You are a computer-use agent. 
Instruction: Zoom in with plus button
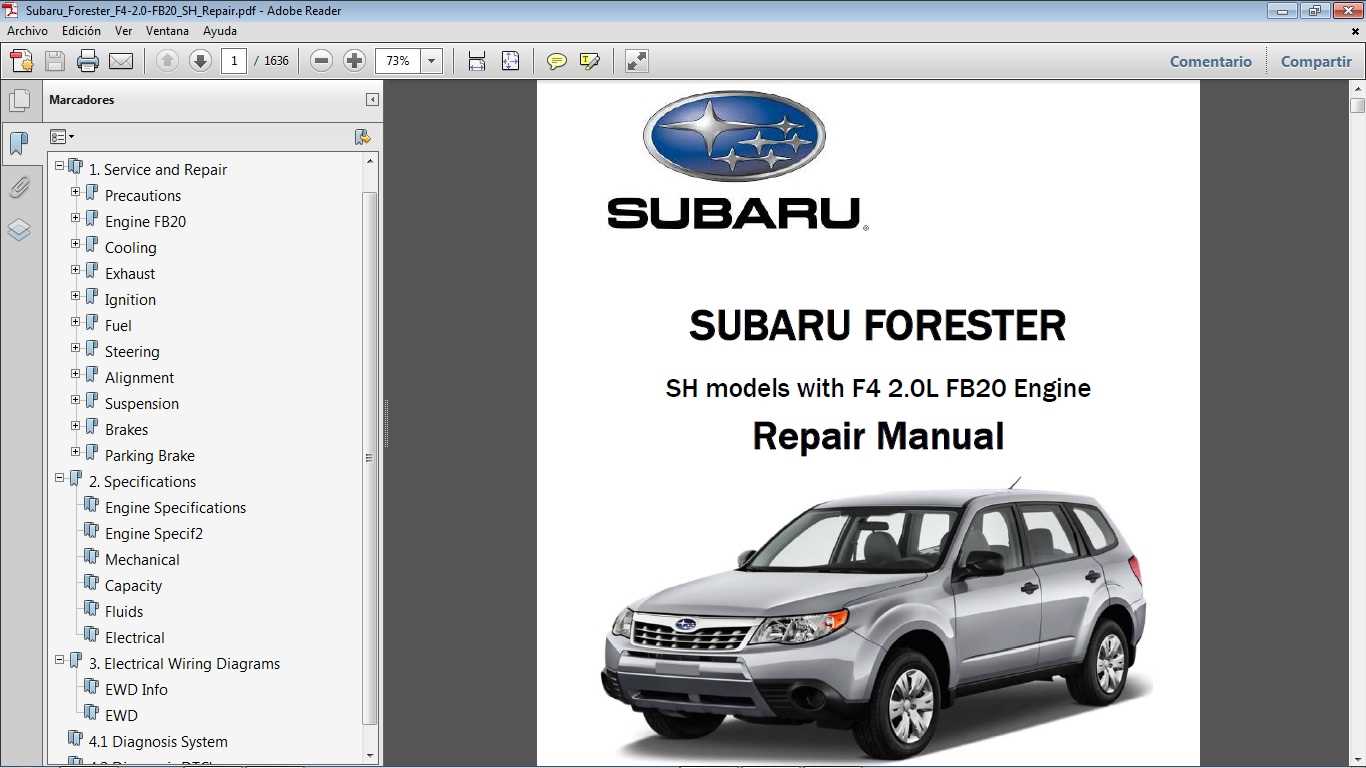[x=354, y=61]
